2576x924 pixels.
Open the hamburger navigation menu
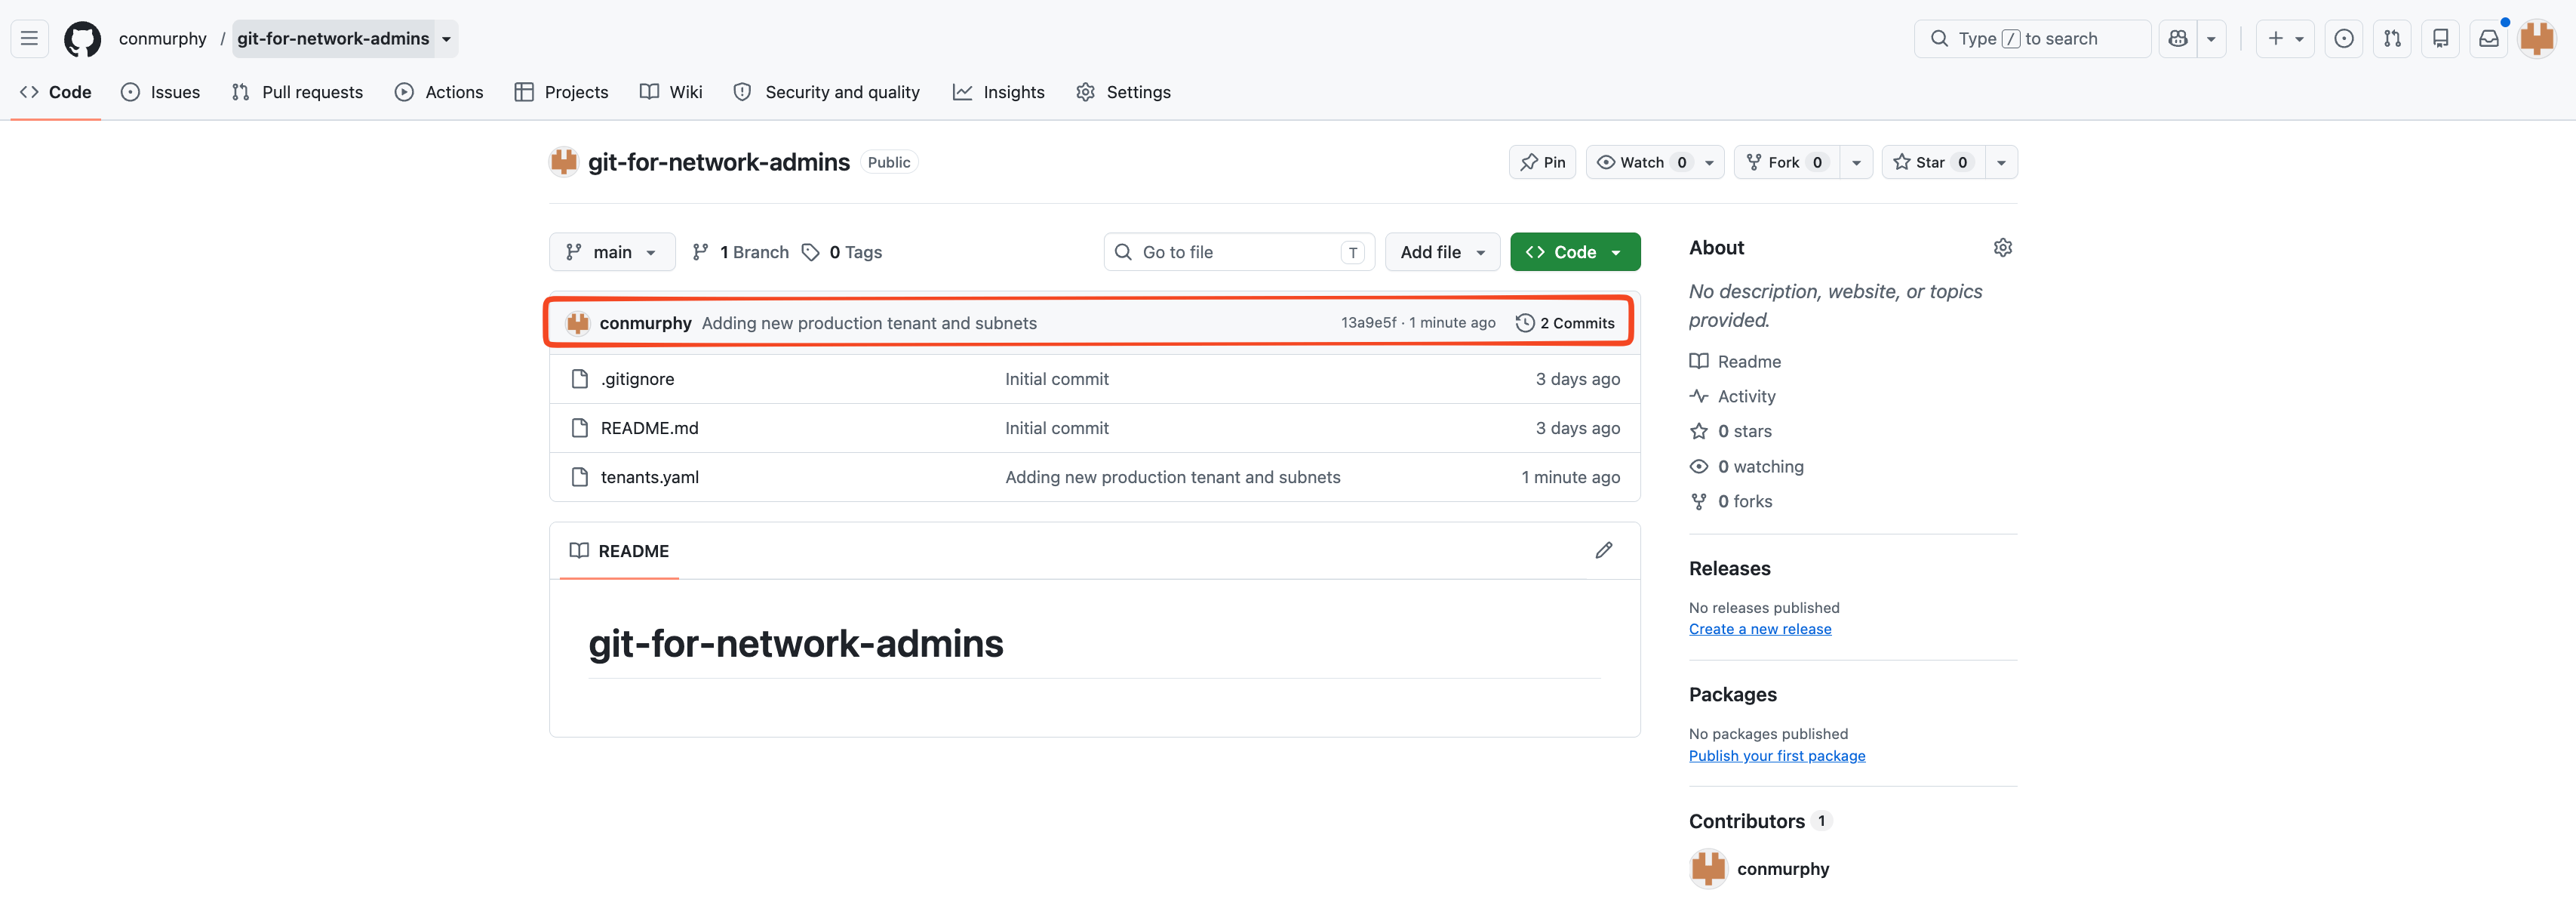coord(29,39)
